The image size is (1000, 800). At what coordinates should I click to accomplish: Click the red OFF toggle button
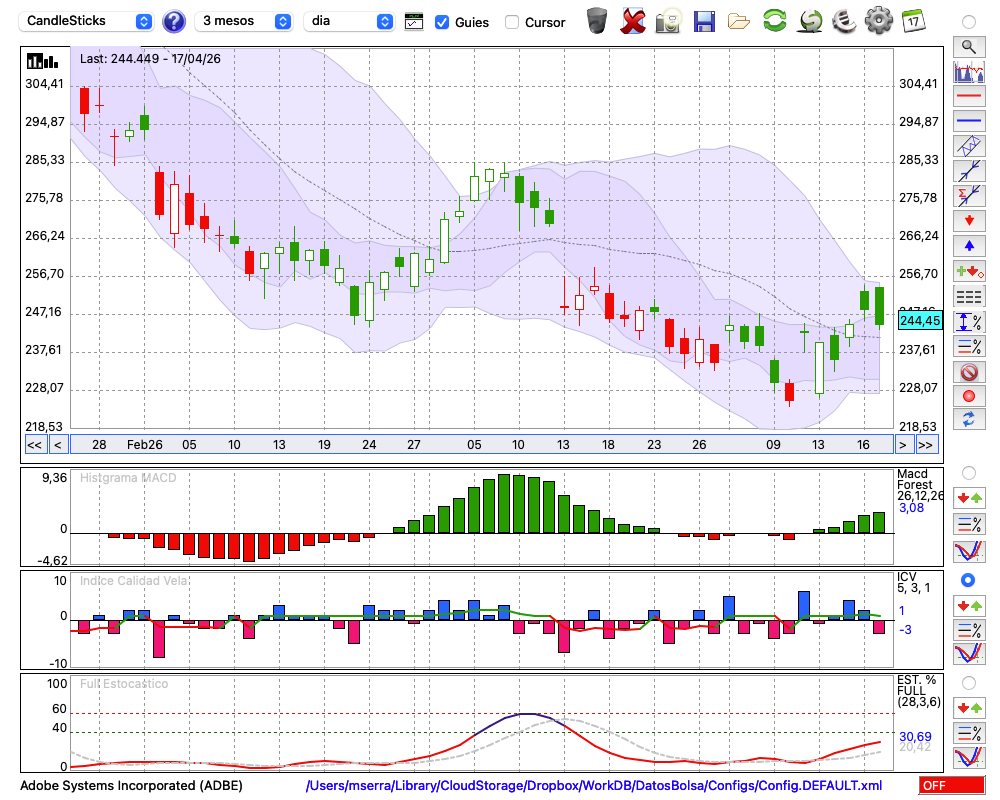coord(952,785)
